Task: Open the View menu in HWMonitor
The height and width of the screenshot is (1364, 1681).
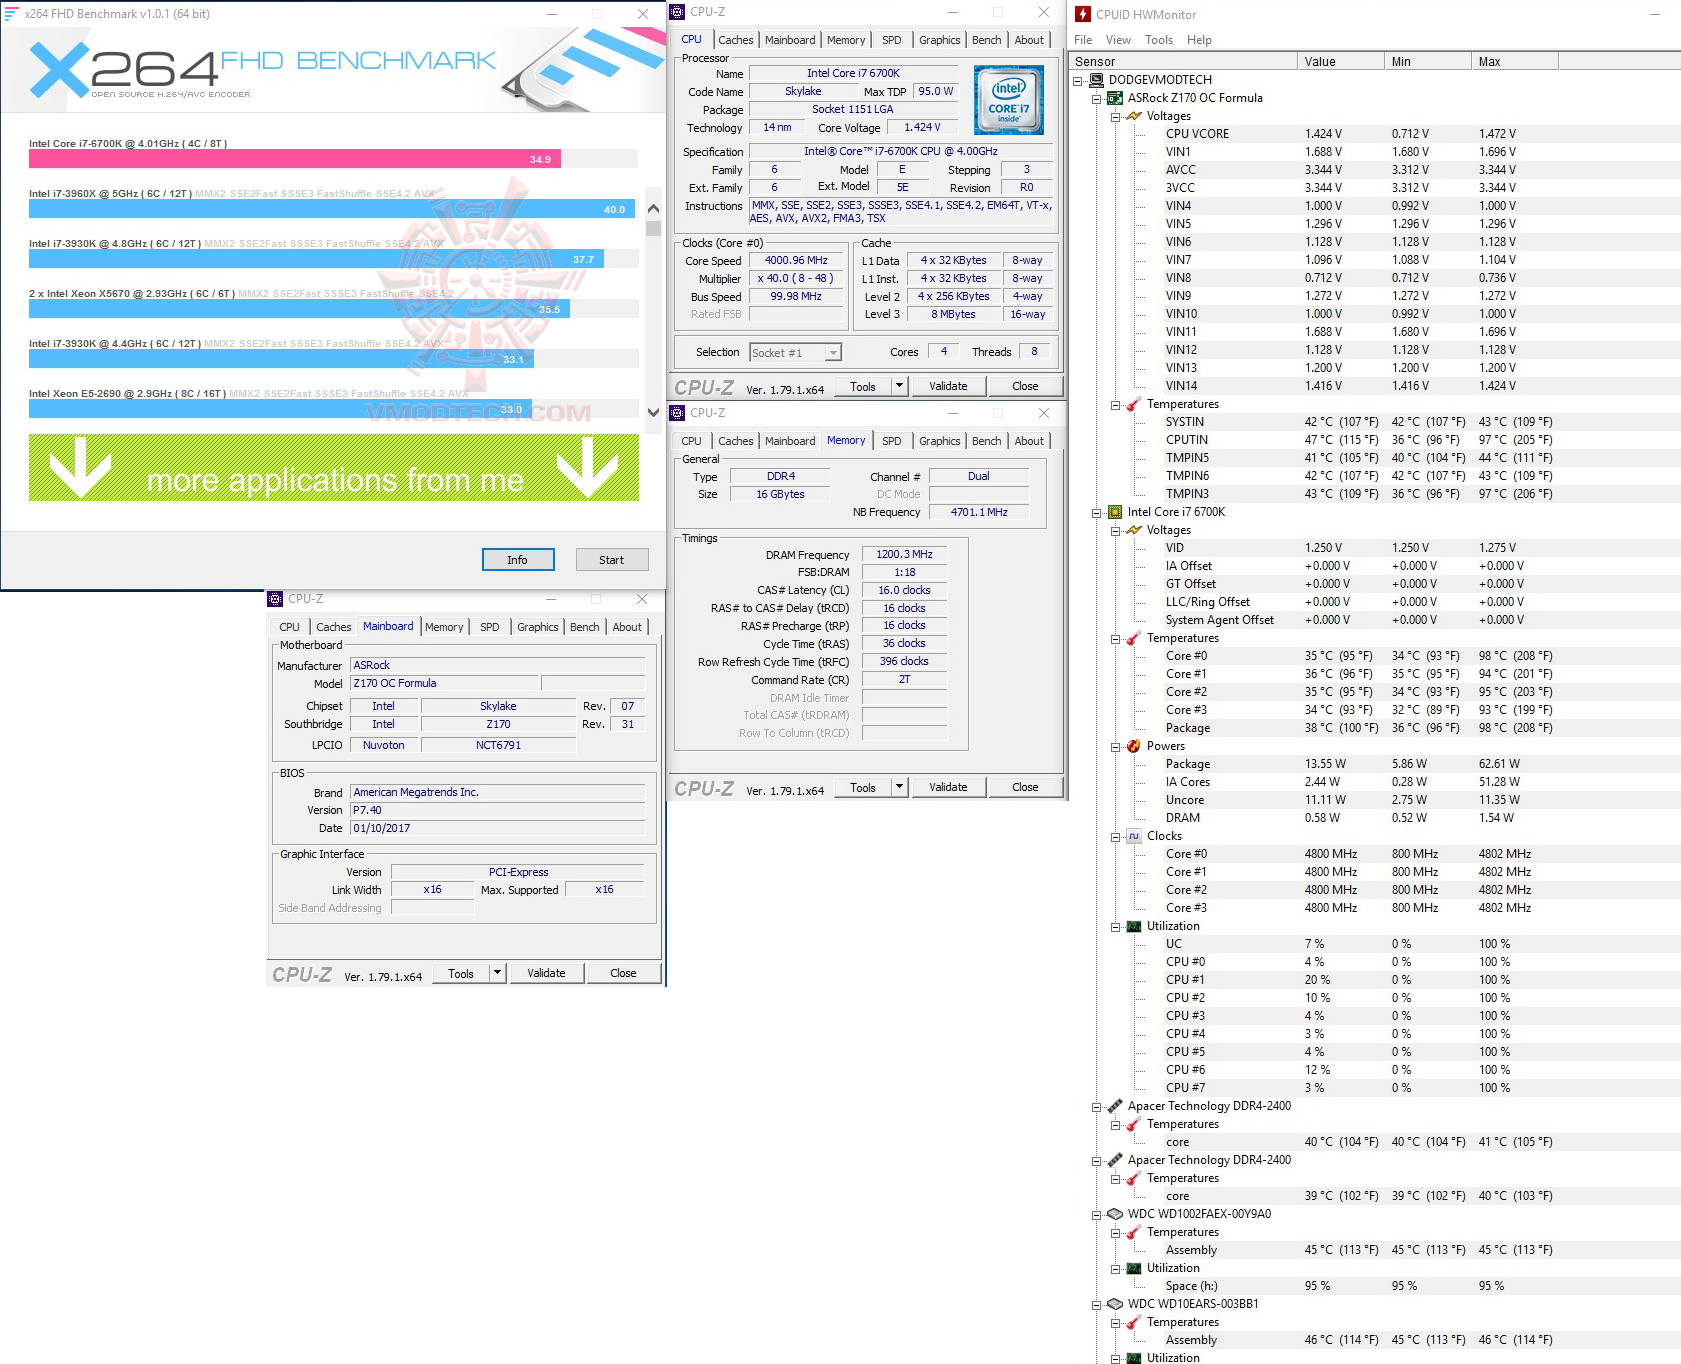Action: [1118, 40]
